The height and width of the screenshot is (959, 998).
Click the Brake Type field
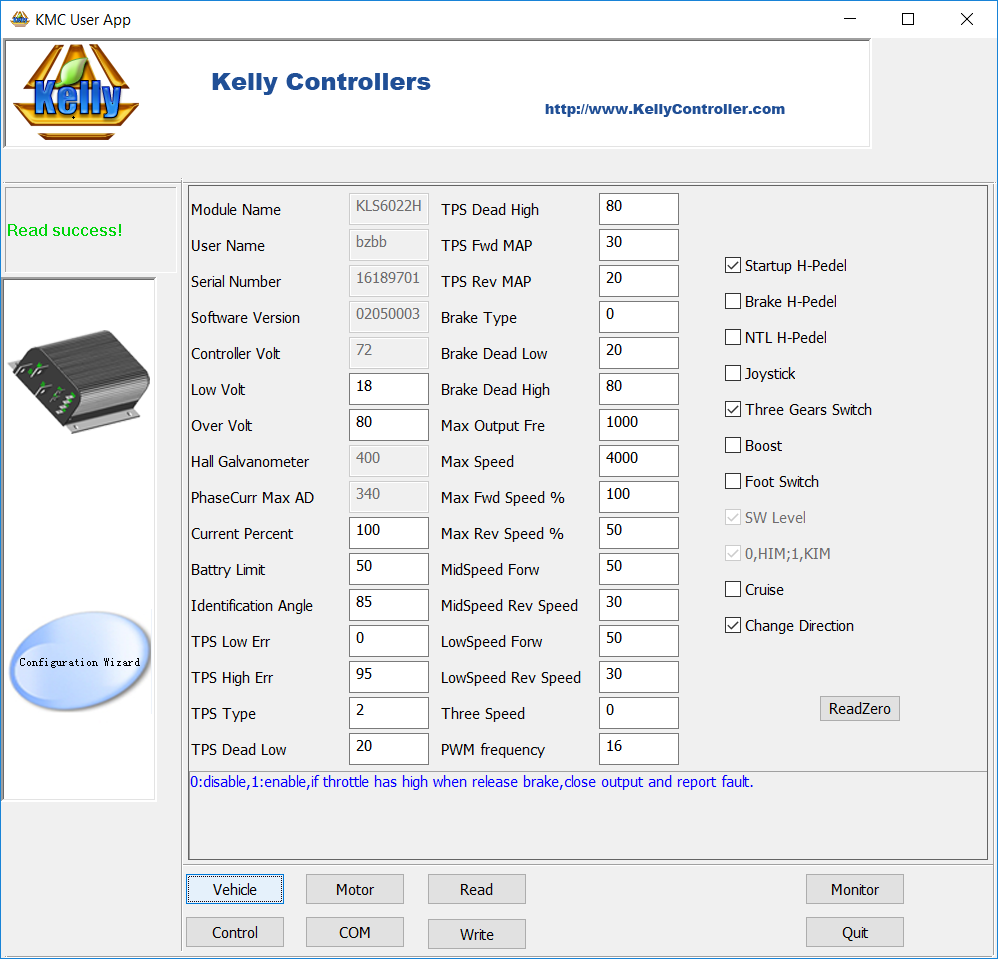point(639,317)
